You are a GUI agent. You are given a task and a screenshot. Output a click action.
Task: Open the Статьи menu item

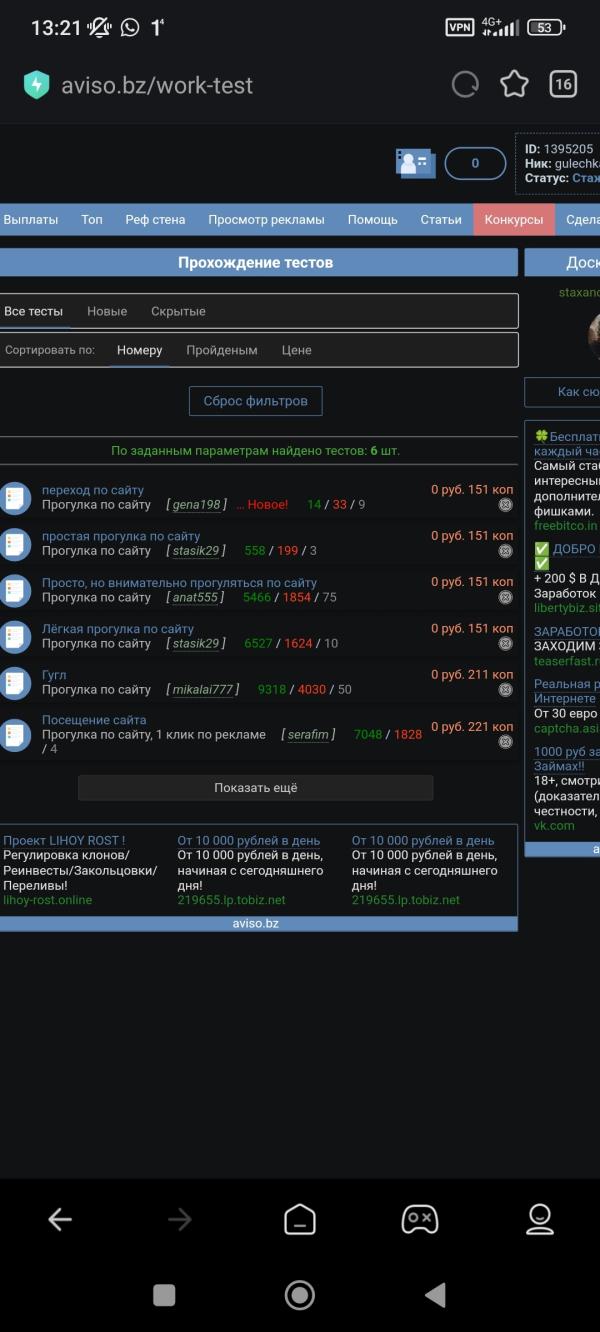(441, 220)
